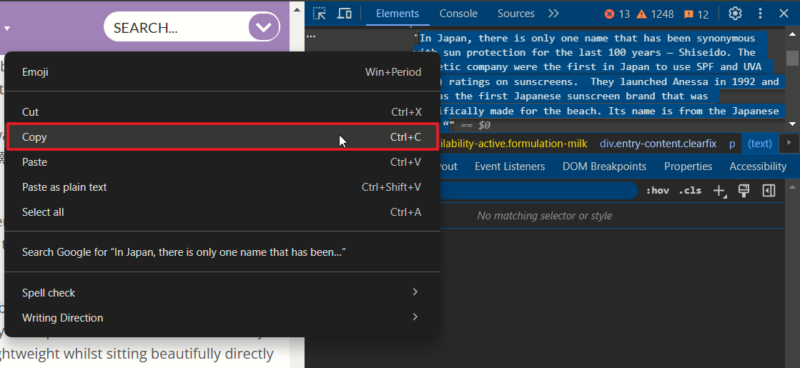
Task: Choose Select all from the context menu
Action: point(222,212)
